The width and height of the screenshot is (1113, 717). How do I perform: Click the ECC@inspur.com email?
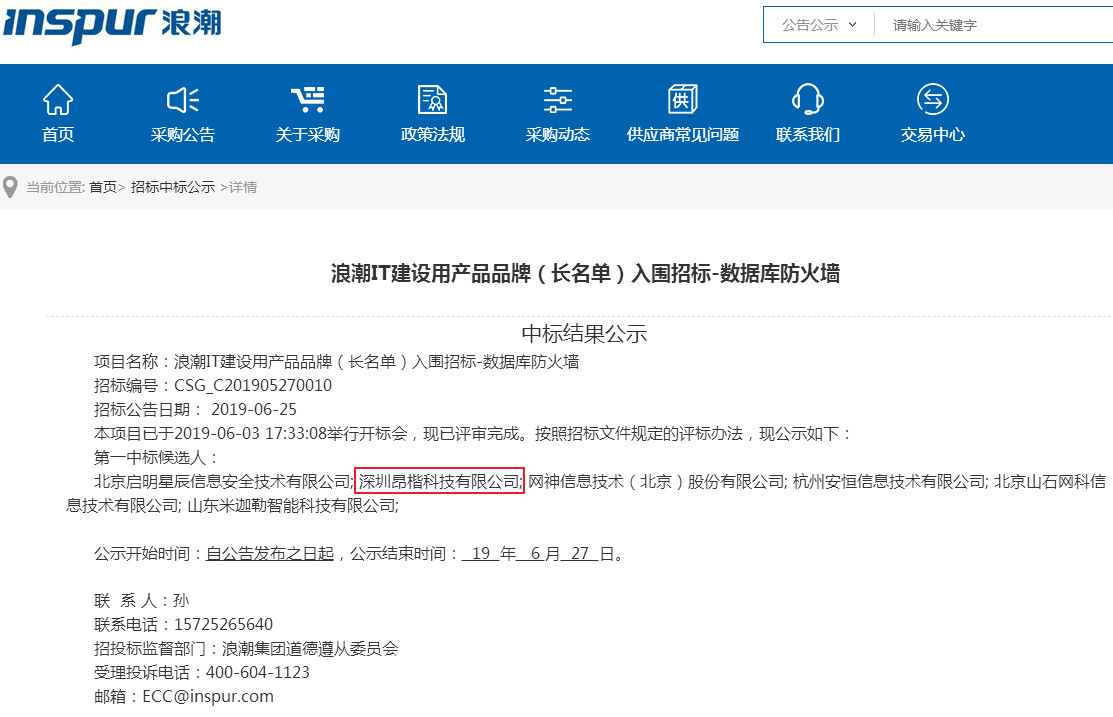(x=208, y=697)
